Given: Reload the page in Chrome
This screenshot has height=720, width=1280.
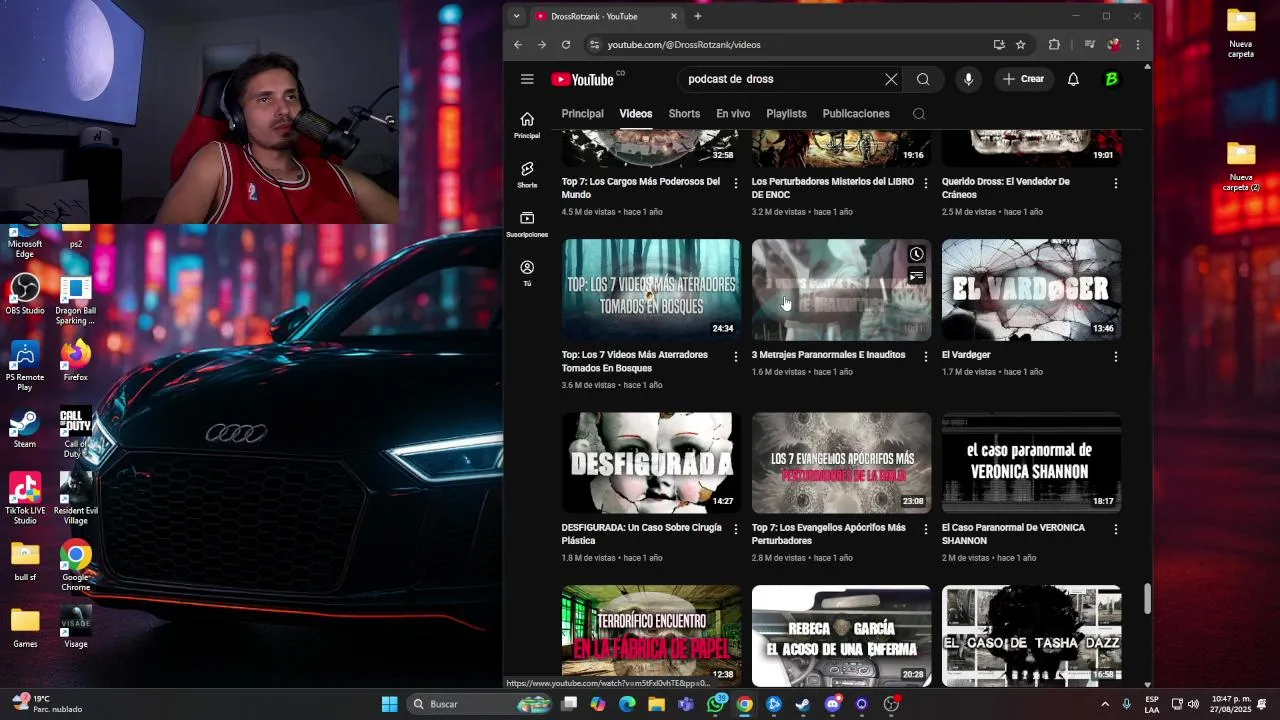Looking at the screenshot, I should tap(566, 45).
